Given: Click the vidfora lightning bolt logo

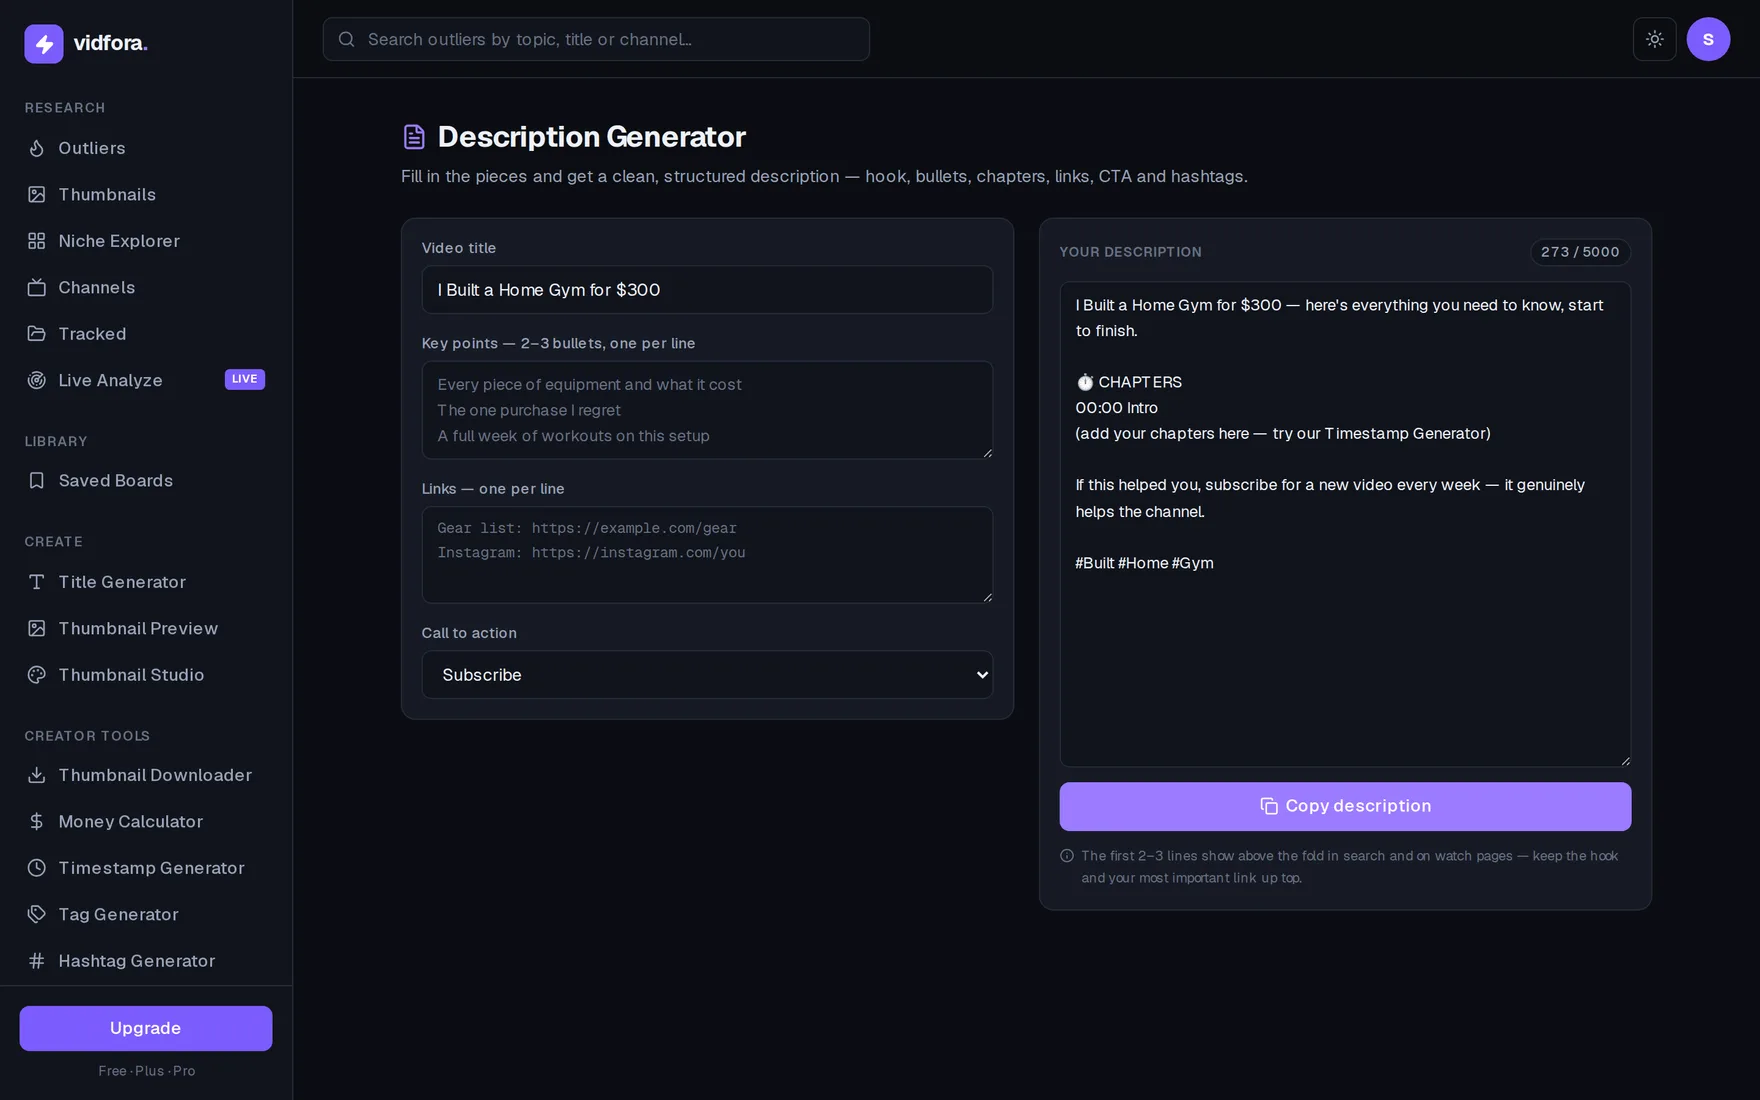Looking at the screenshot, I should [44, 43].
